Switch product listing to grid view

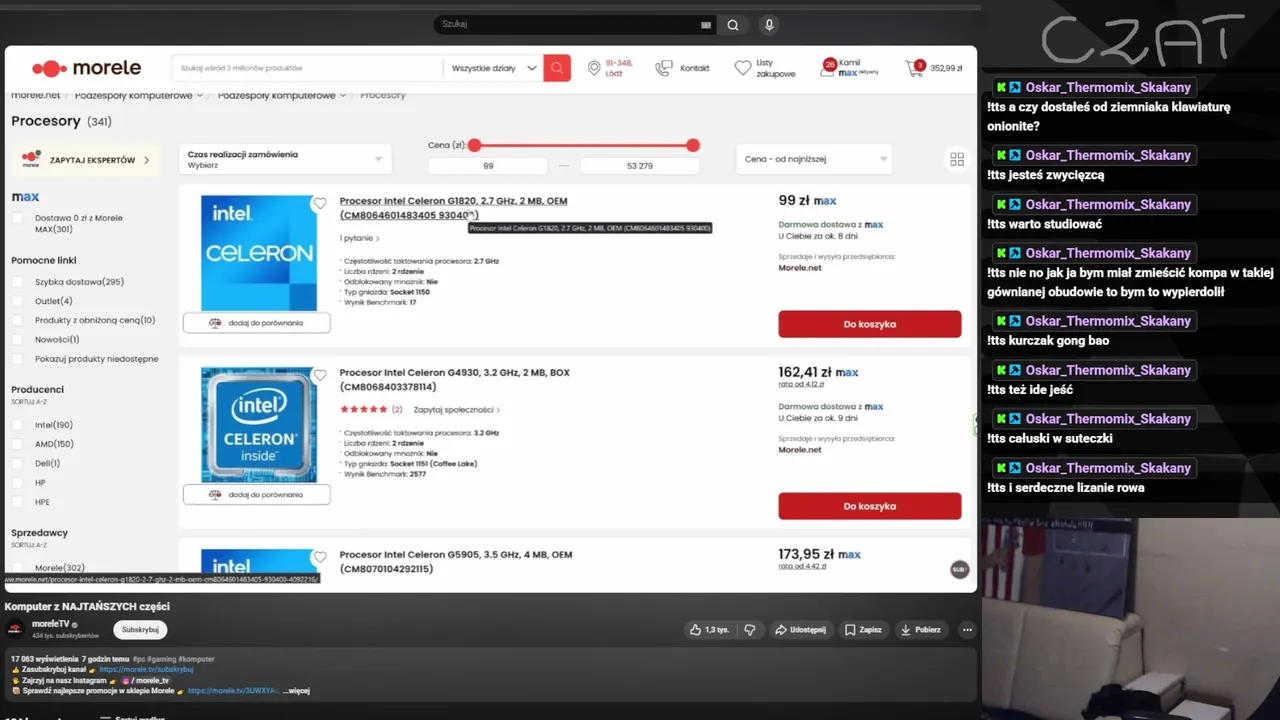[x=957, y=159]
